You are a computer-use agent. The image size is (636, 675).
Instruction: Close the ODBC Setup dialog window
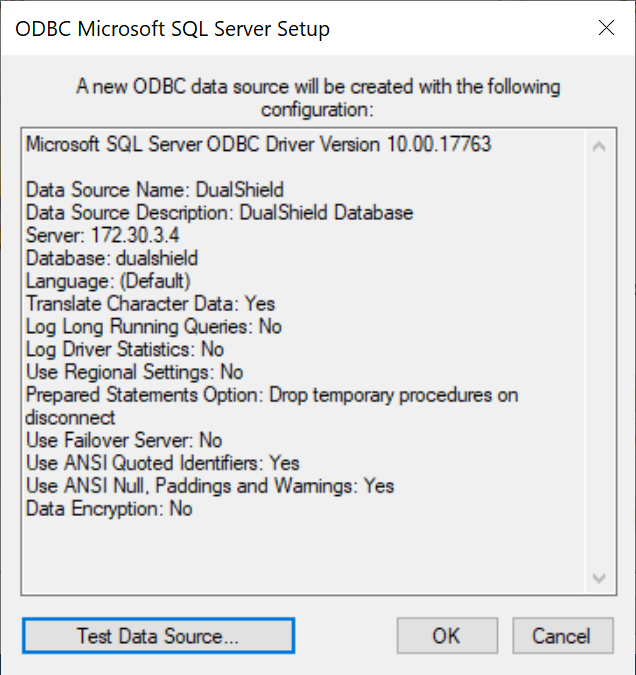click(606, 28)
